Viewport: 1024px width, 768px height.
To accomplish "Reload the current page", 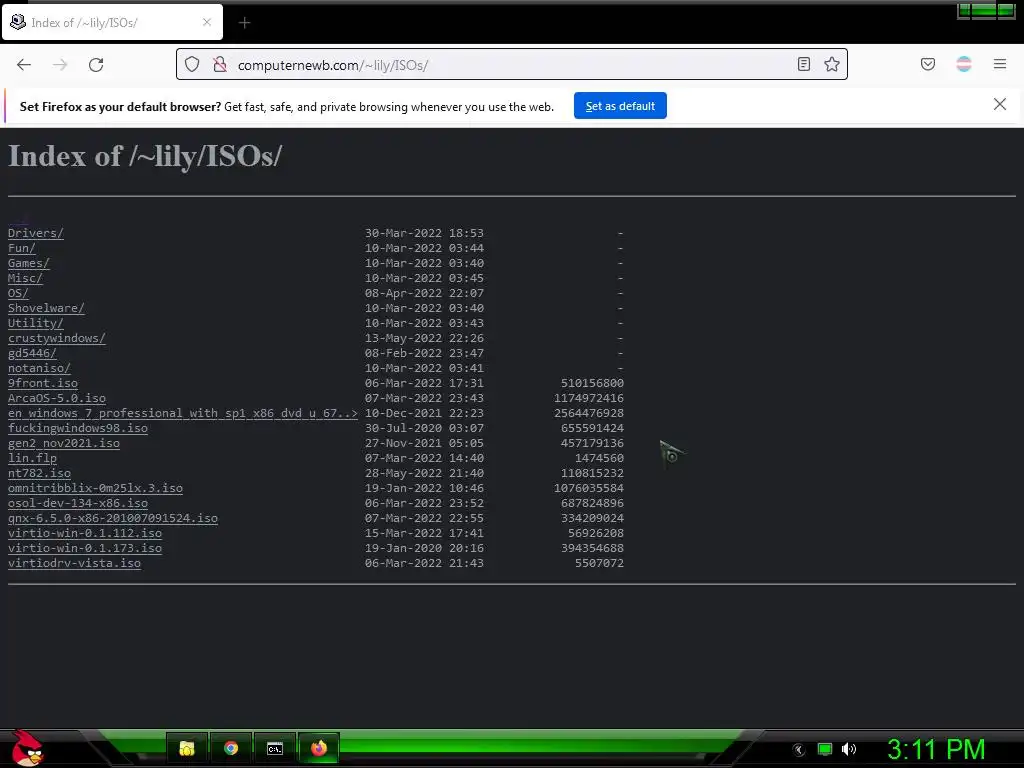I will click(96, 65).
